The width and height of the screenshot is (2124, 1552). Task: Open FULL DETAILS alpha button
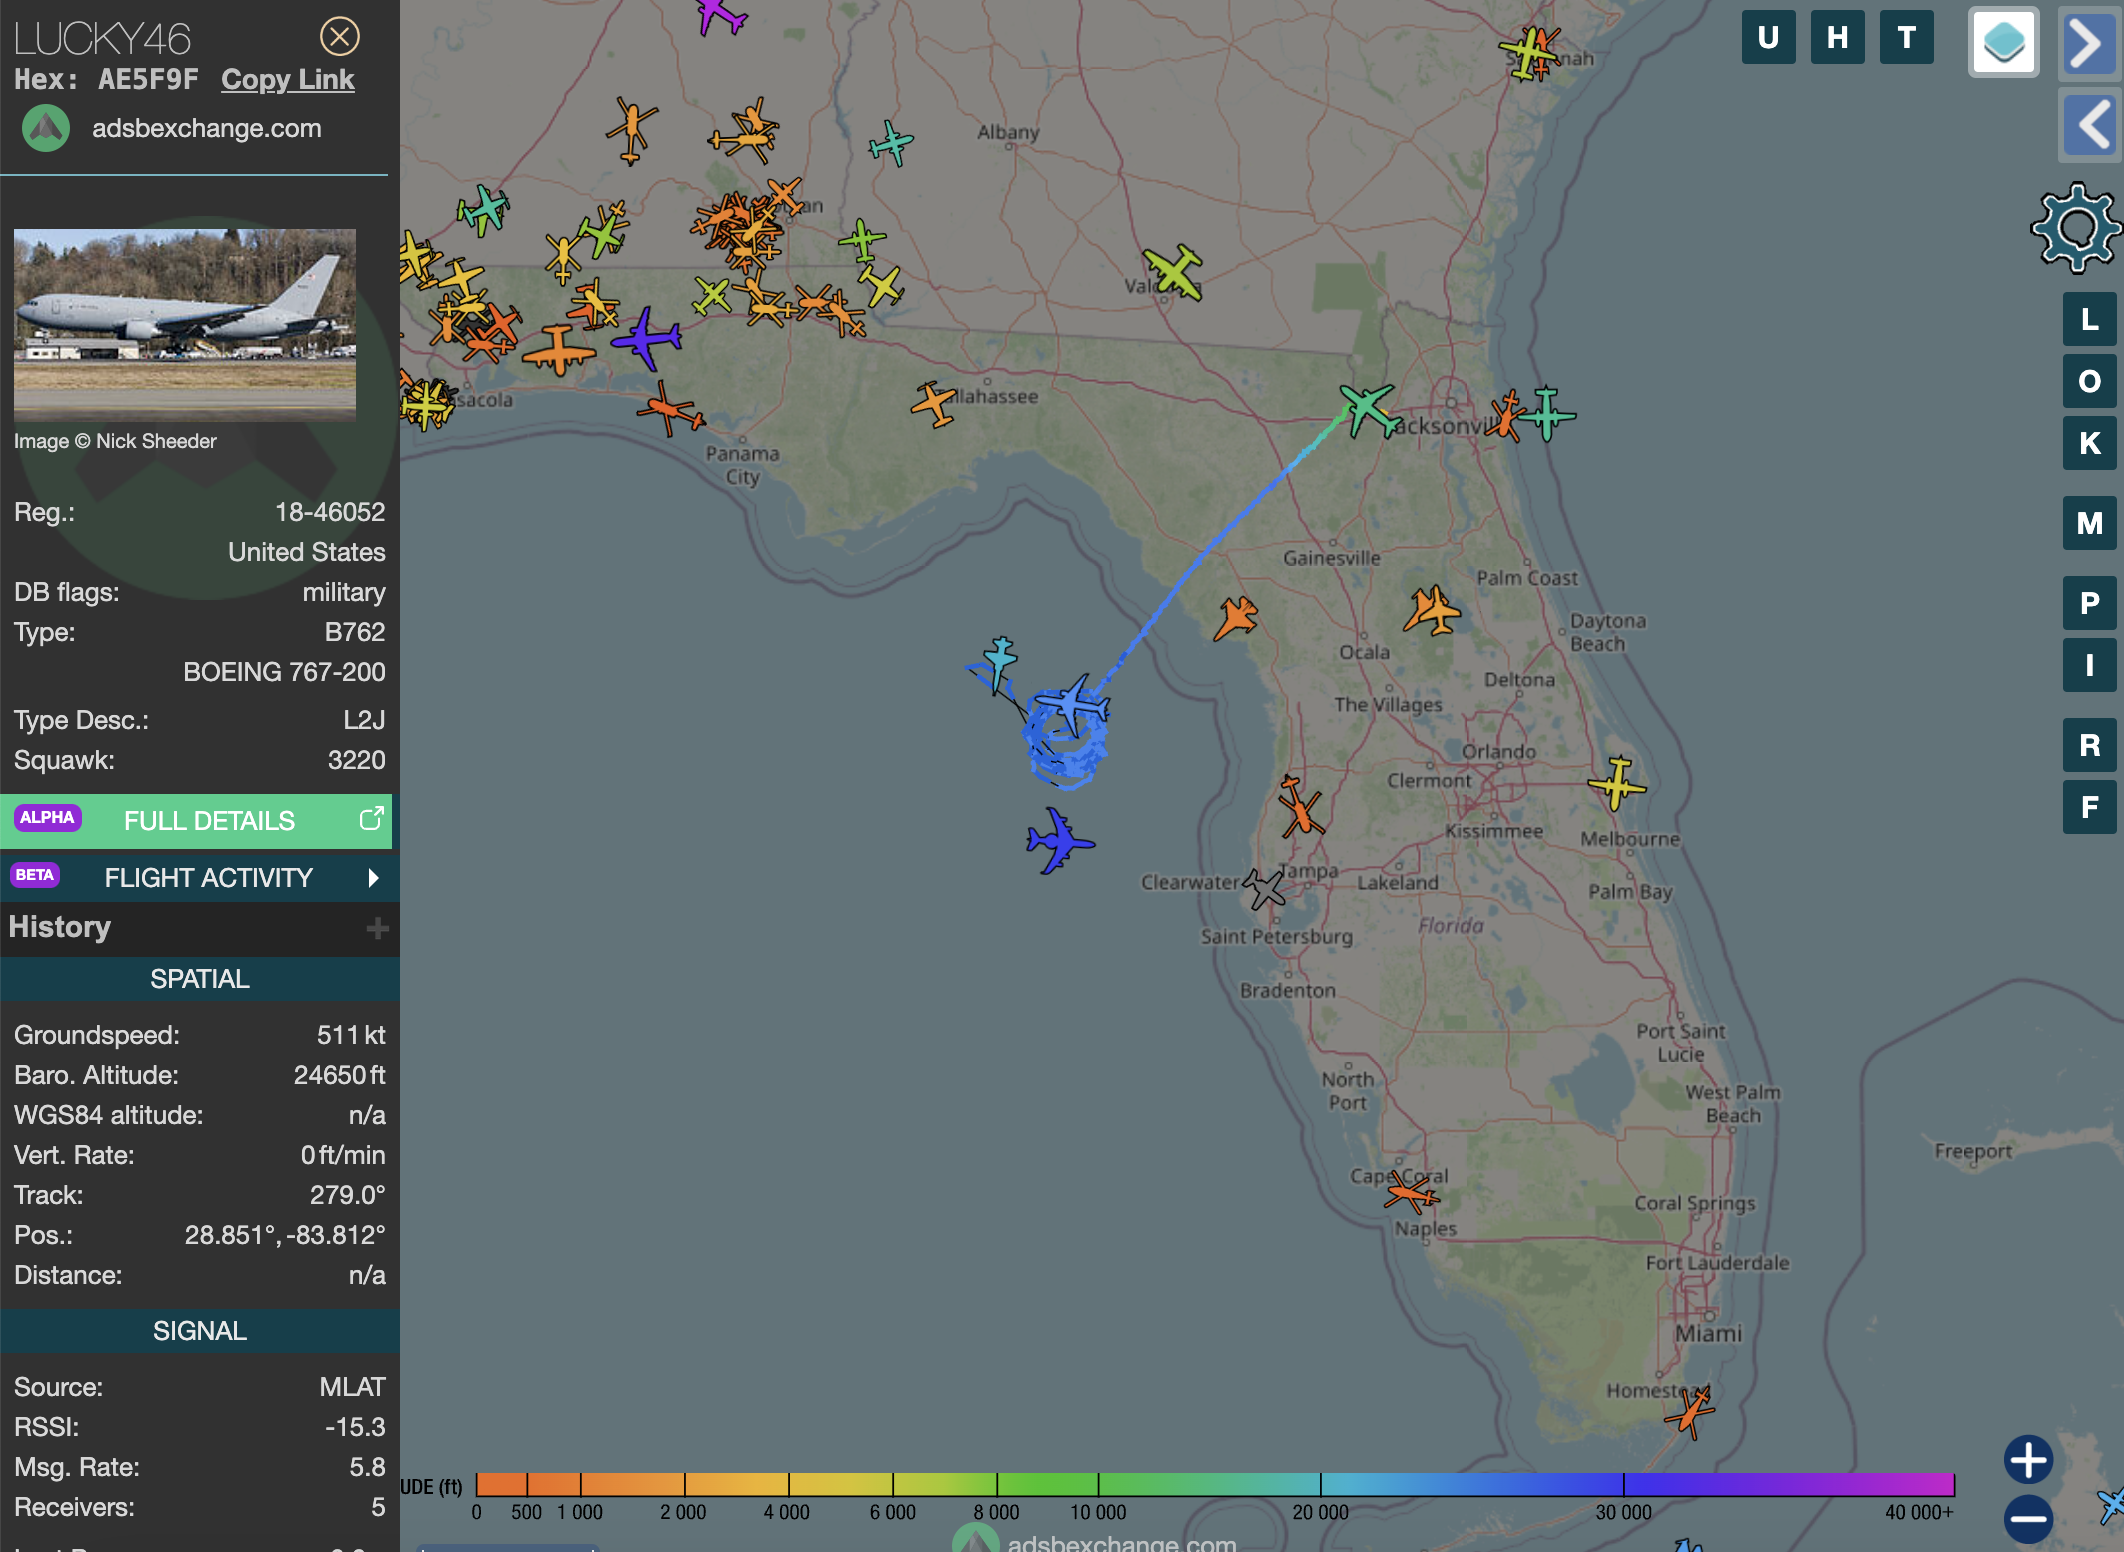point(197,821)
